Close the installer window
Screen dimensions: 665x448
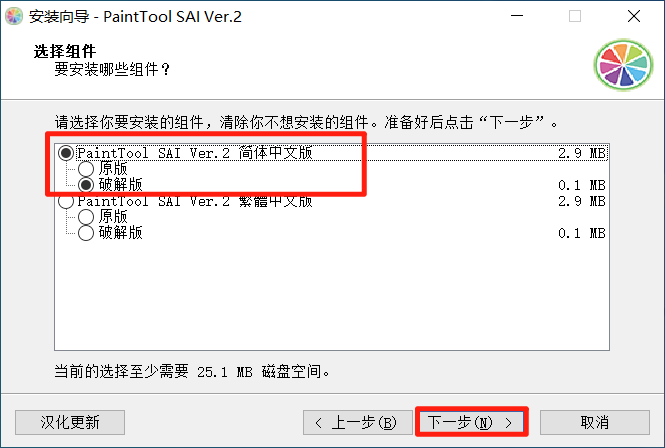click(x=634, y=16)
